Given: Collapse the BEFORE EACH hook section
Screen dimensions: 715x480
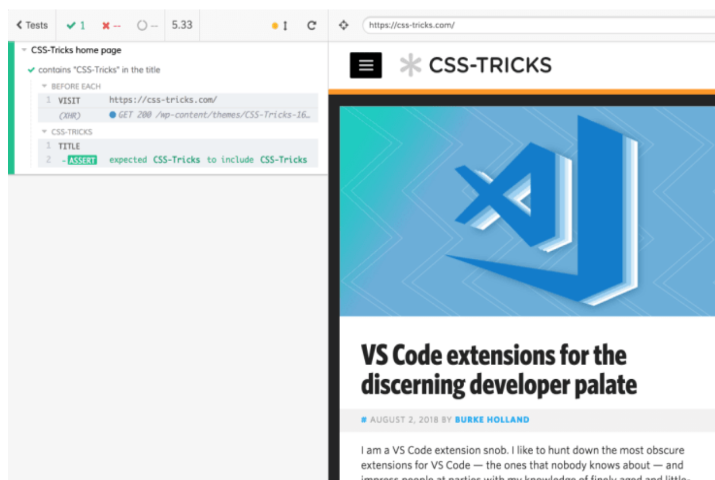Looking at the screenshot, I should [45, 86].
